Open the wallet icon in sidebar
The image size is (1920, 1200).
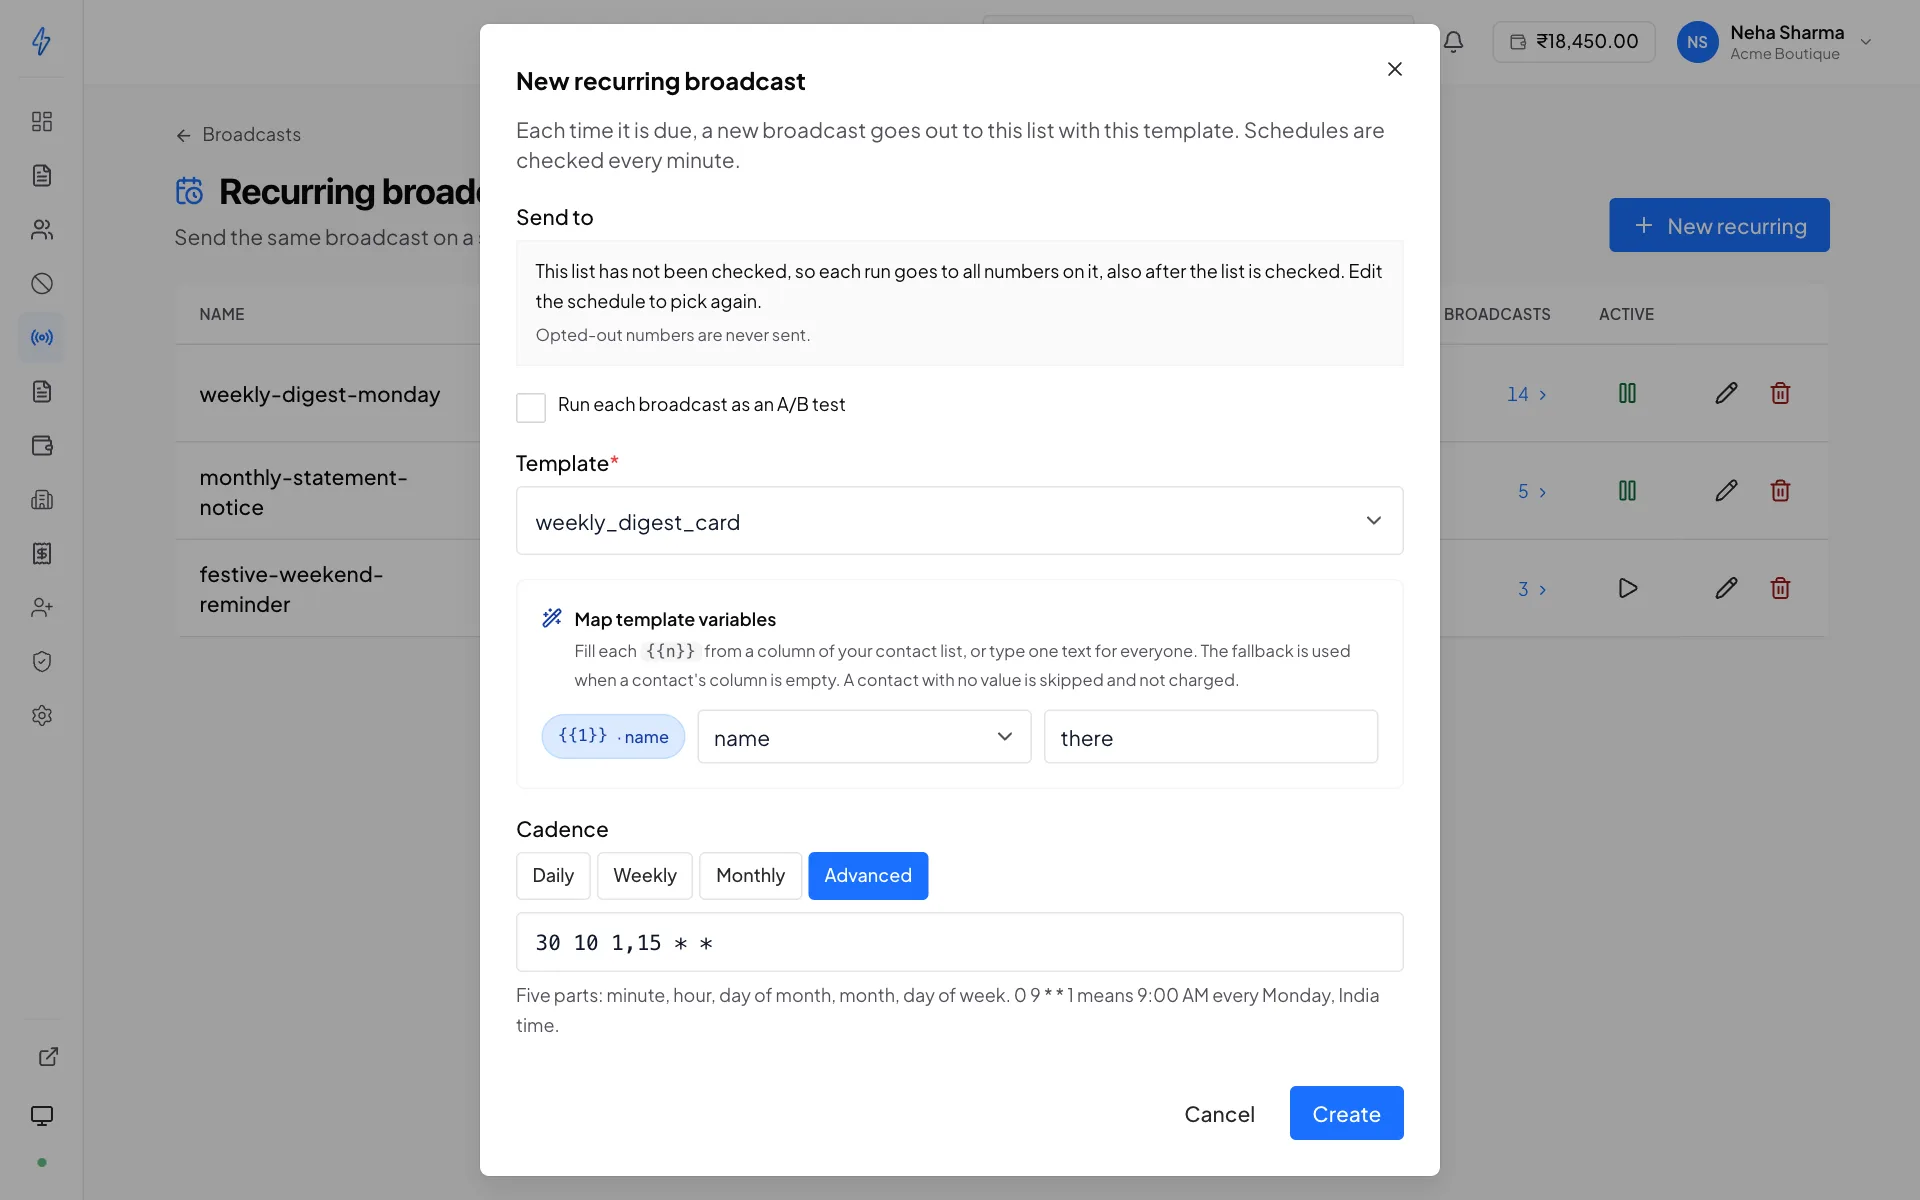pyautogui.click(x=42, y=446)
